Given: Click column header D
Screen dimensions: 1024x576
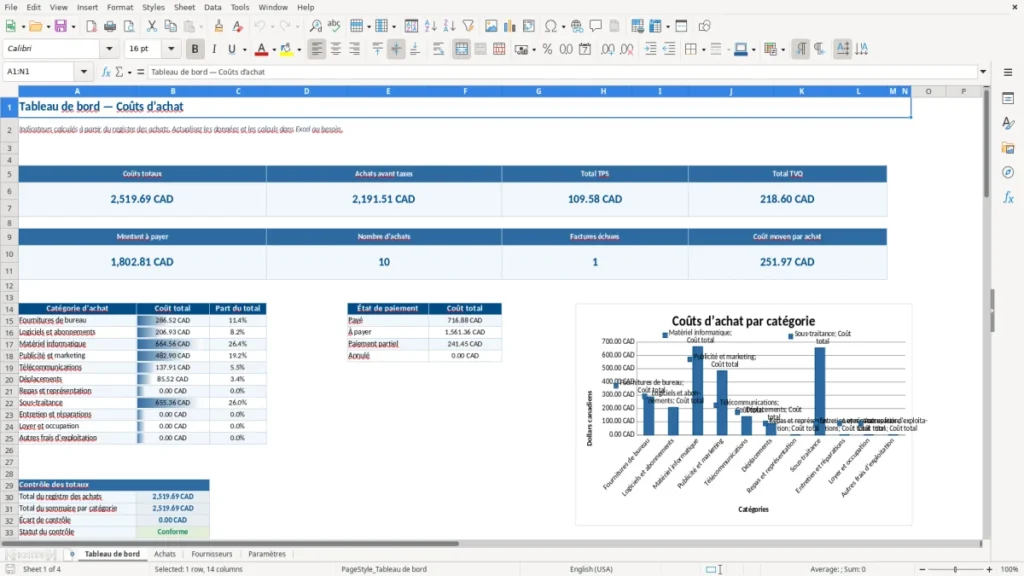Looking at the screenshot, I should pyautogui.click(x=306, y=91).
